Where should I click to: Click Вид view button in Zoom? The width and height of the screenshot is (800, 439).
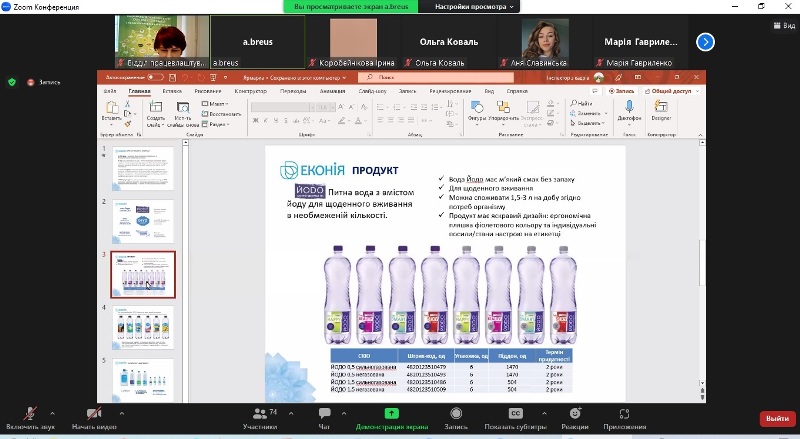tap(784, 26)
